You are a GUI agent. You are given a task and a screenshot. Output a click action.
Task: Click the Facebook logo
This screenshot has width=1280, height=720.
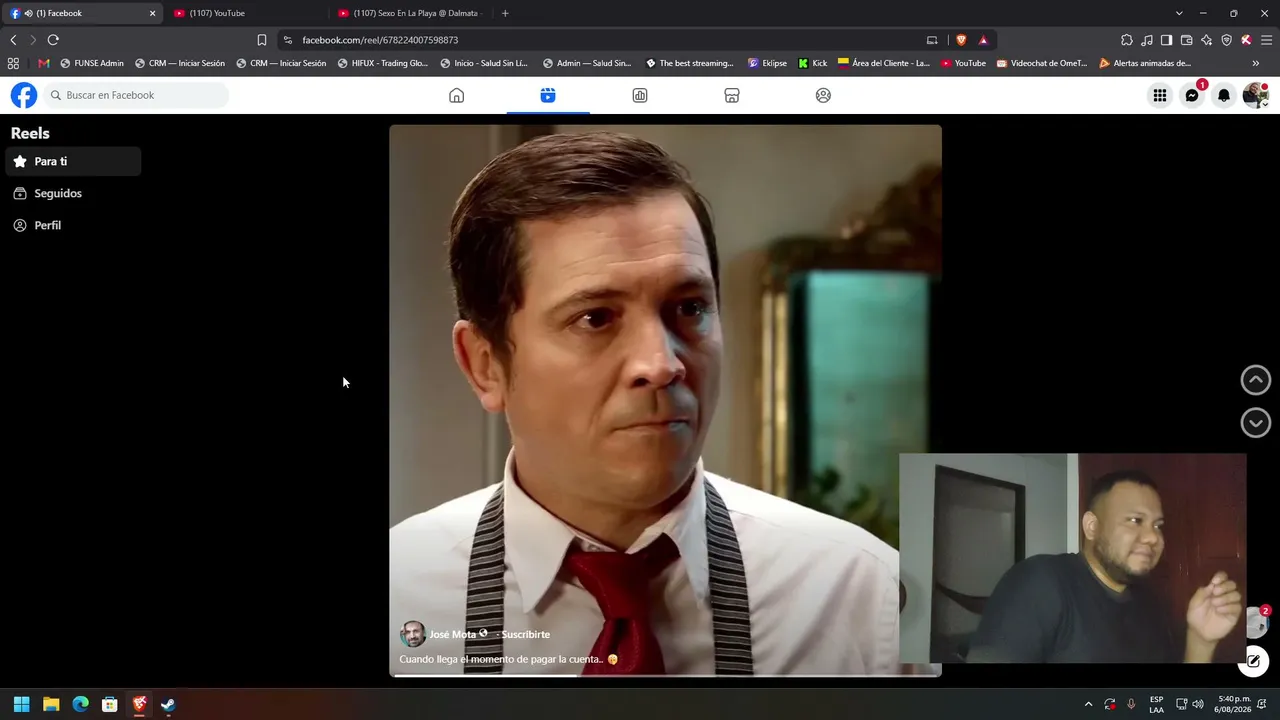click(24, 95)
